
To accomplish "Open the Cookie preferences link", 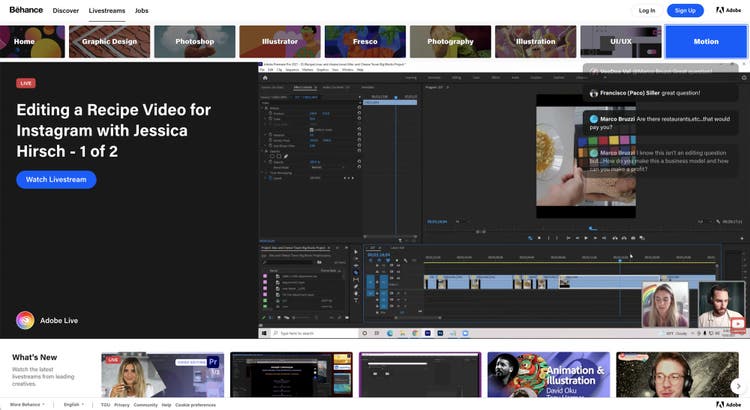I will point(197,405).
